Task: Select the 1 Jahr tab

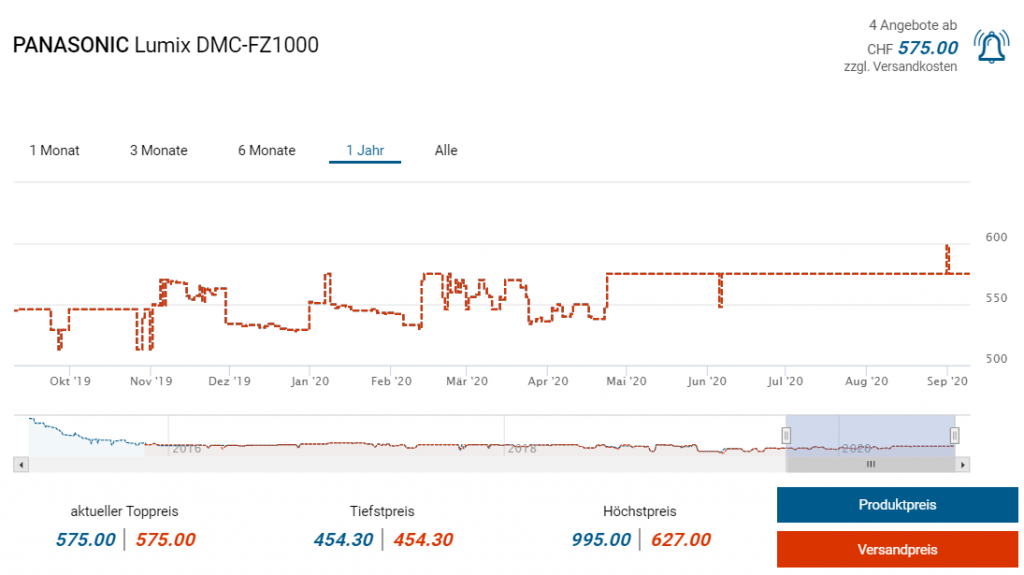Action: [x=365, y=151]
